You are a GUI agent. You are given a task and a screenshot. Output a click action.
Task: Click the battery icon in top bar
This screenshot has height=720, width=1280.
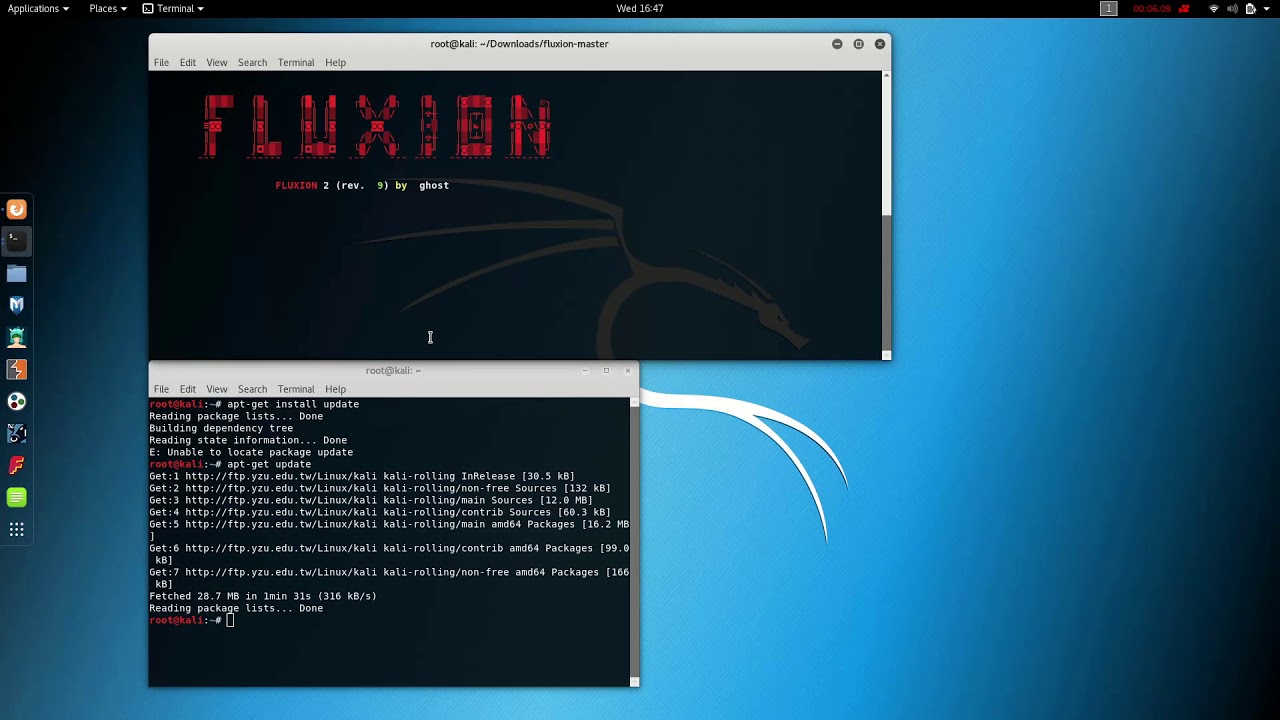[1250, 8]
